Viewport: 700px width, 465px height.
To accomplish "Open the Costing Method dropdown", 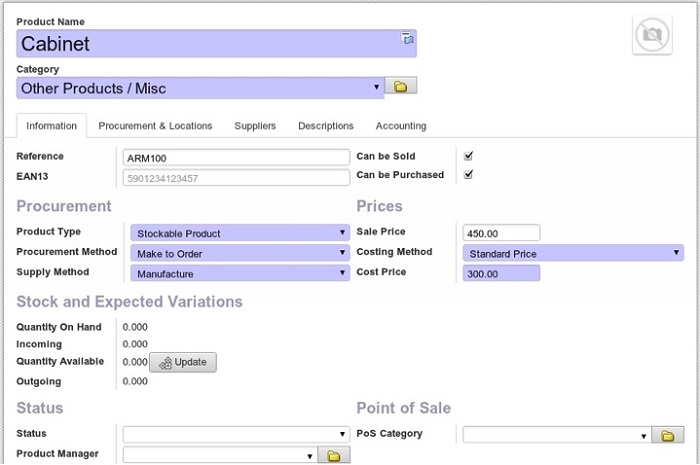I will (573, 253).
